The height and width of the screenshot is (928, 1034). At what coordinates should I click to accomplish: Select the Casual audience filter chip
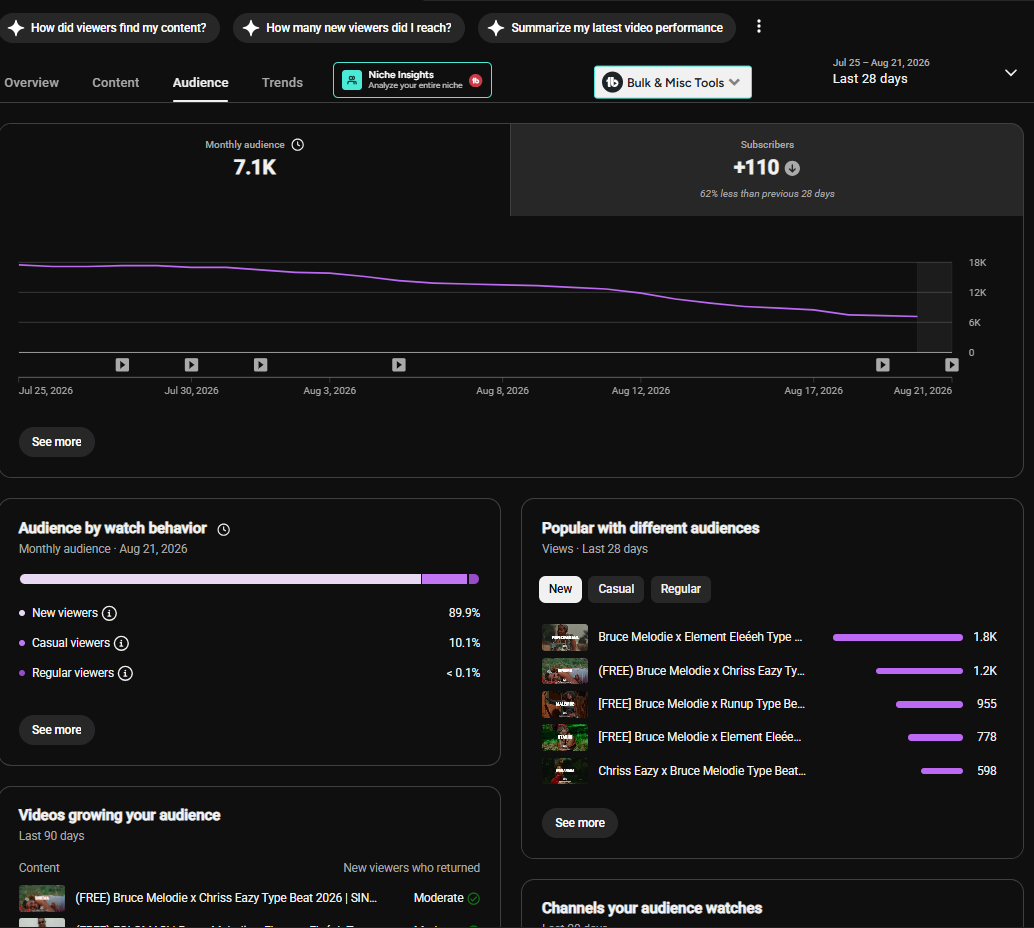coord(616,589)
